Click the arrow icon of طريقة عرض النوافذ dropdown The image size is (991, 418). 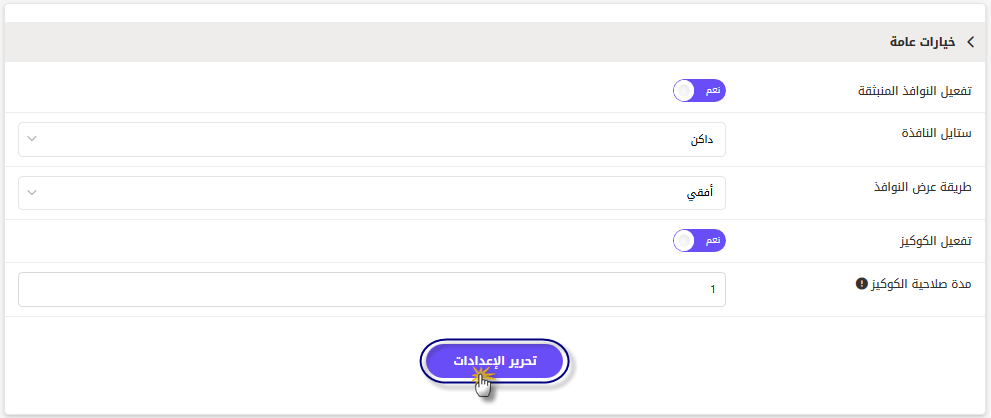coord(32,193)
